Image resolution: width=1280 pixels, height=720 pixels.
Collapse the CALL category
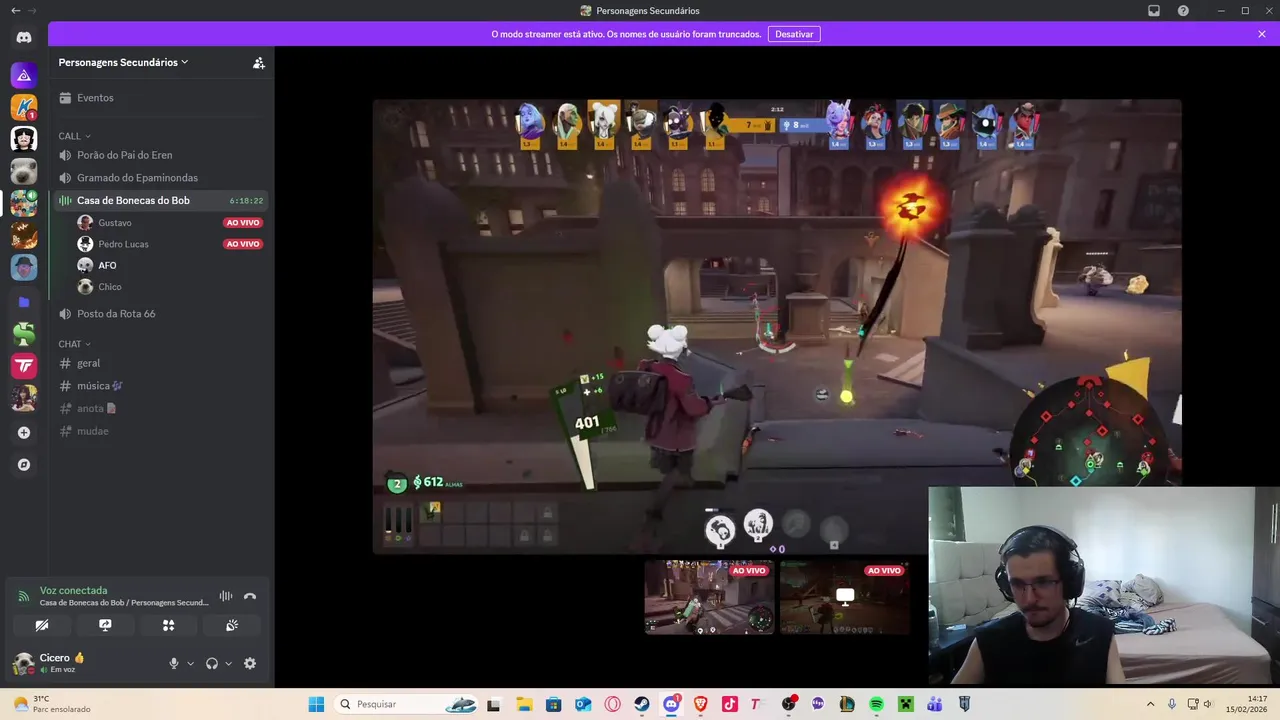point(75,136)
